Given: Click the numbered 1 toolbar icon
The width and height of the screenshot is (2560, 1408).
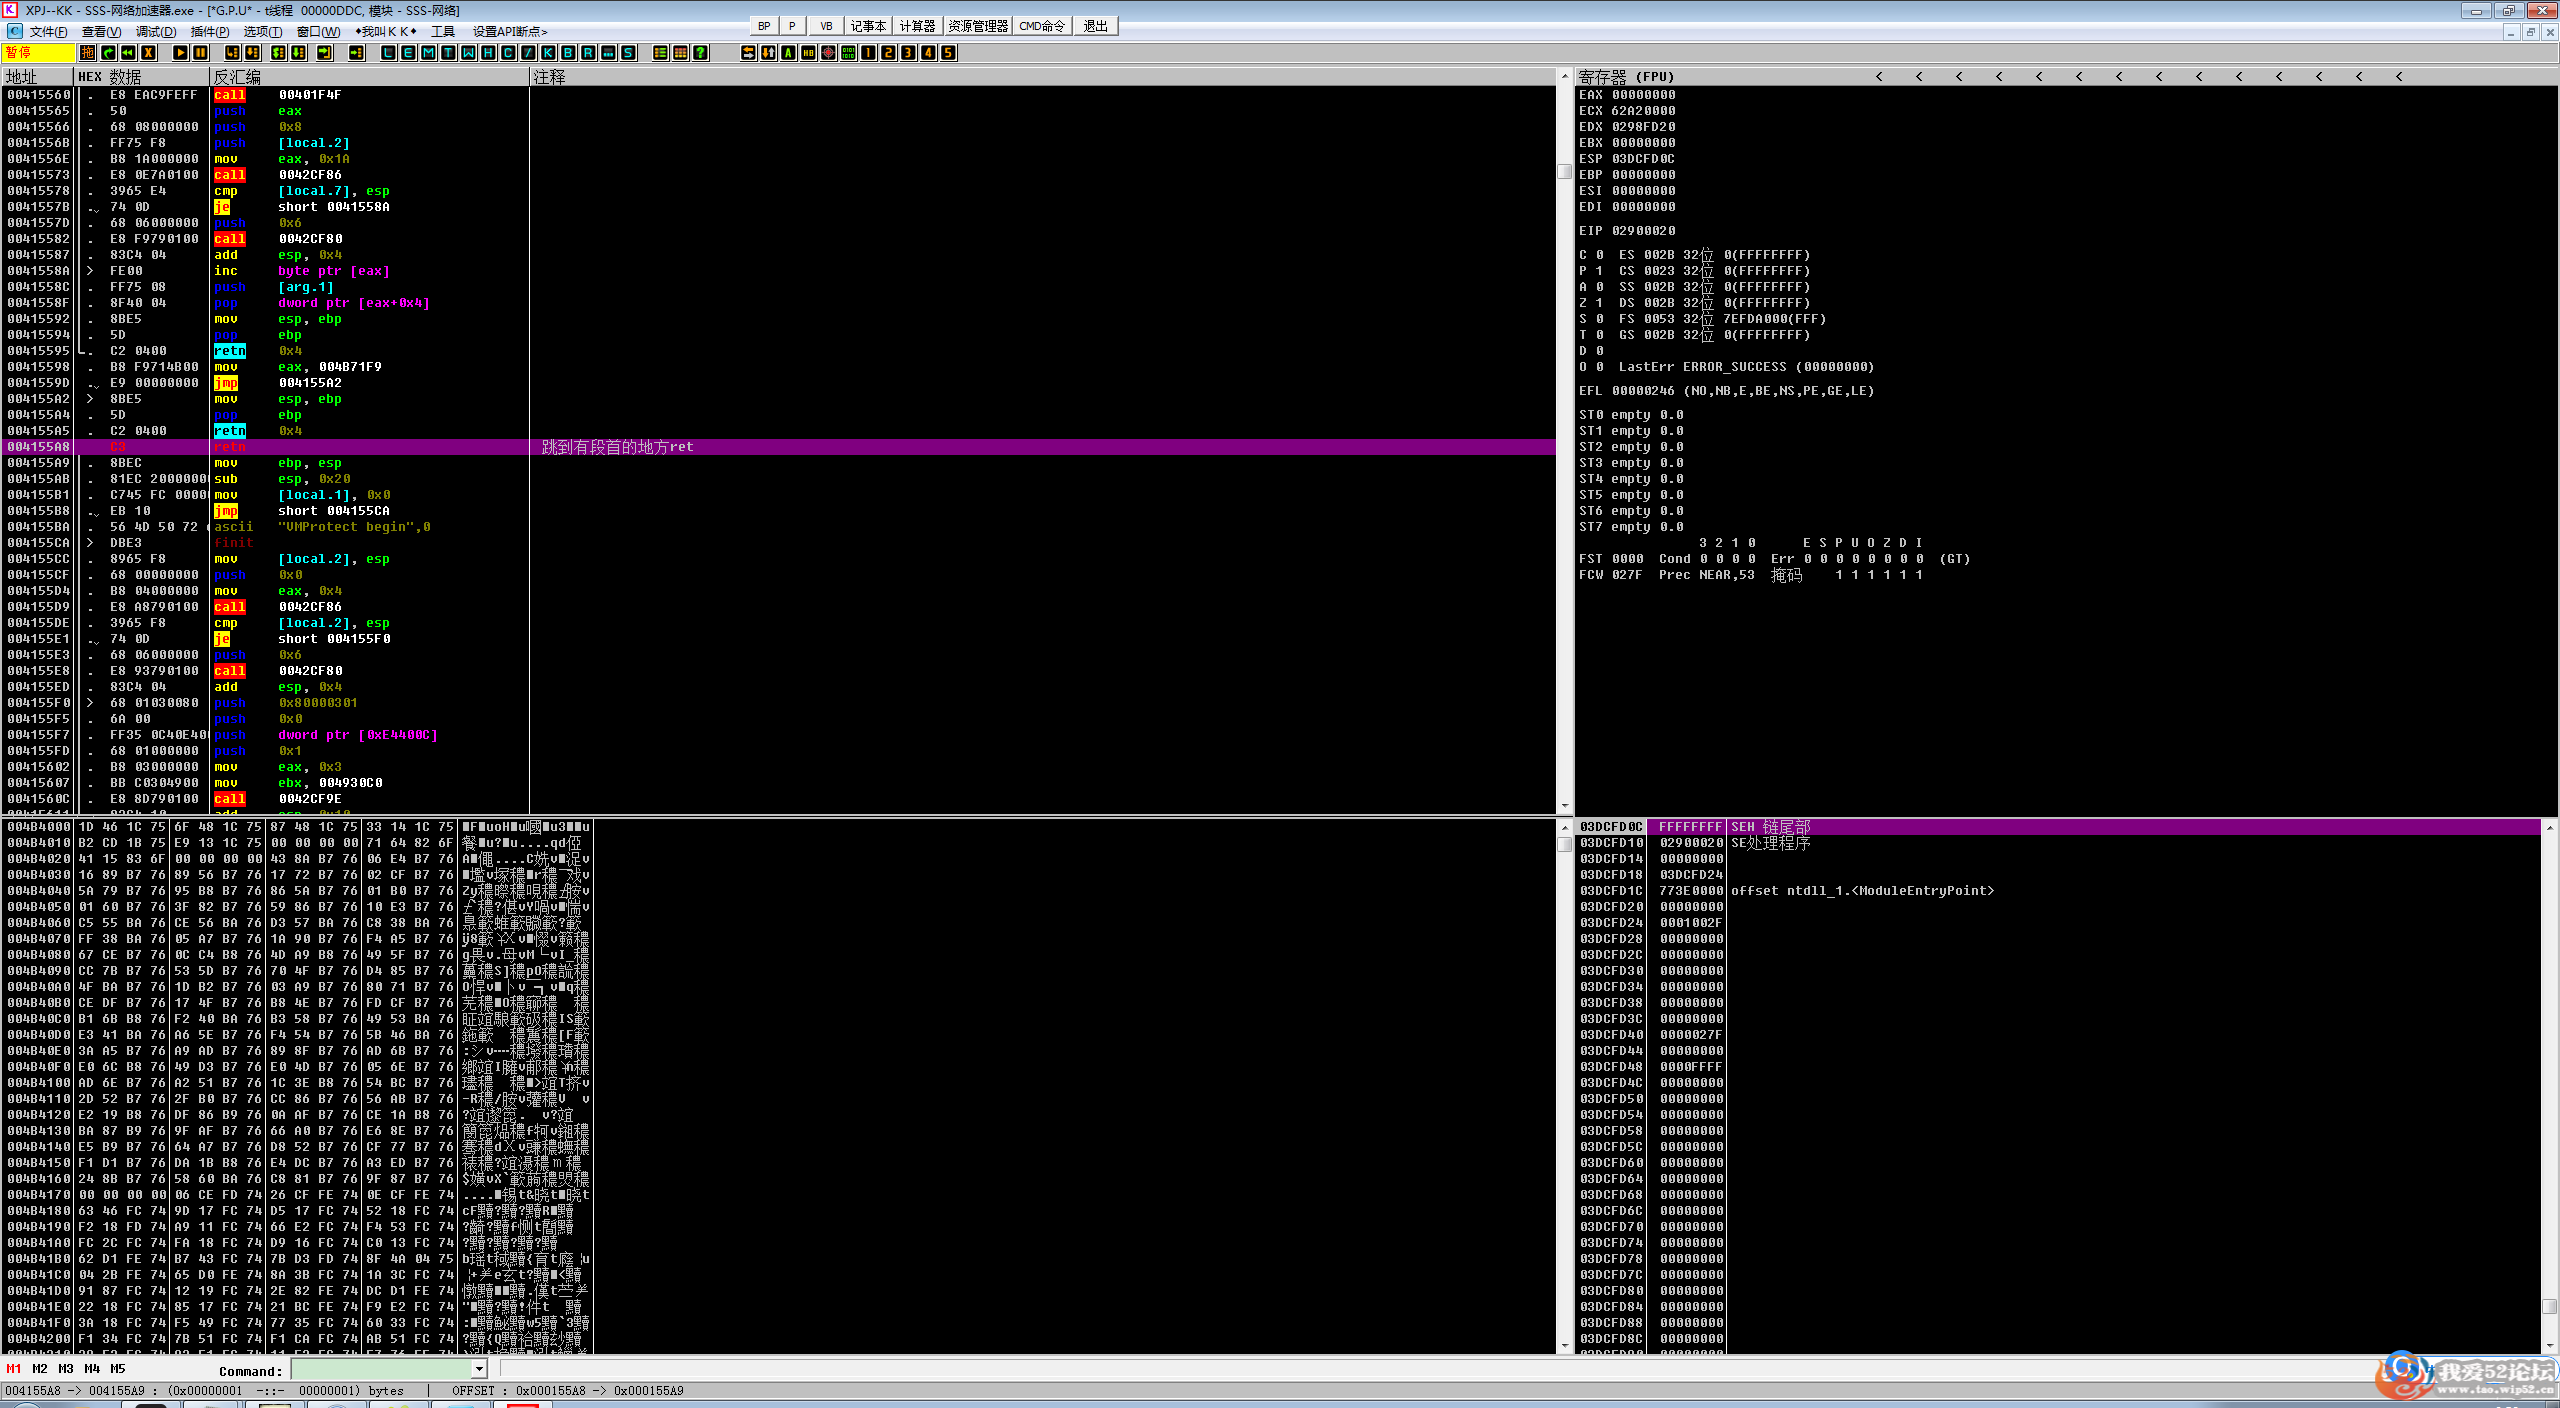Looking at the screenshot, I should click(x=868, y=53).
